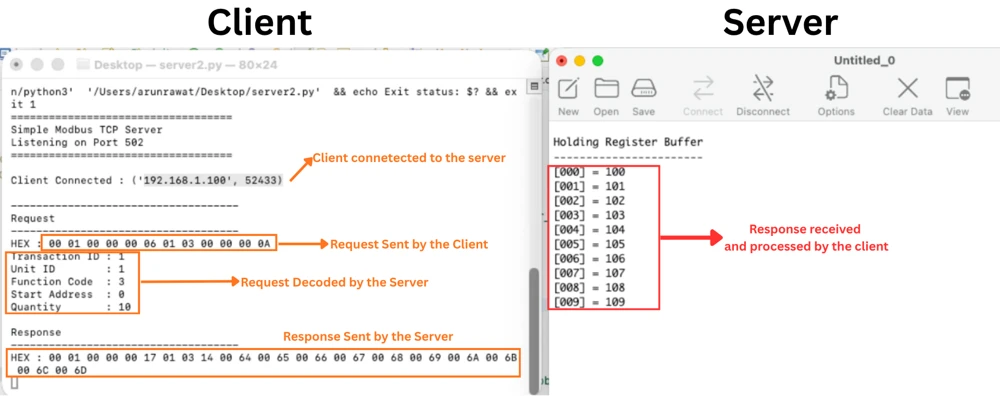Click the Holding Register Buffer heading

pyautogui.click(x=628, y=142)
